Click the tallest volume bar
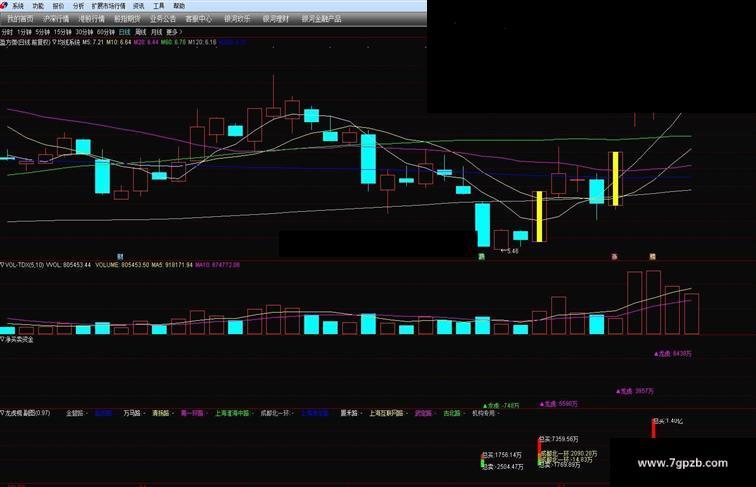 click(x=653, y=302)
